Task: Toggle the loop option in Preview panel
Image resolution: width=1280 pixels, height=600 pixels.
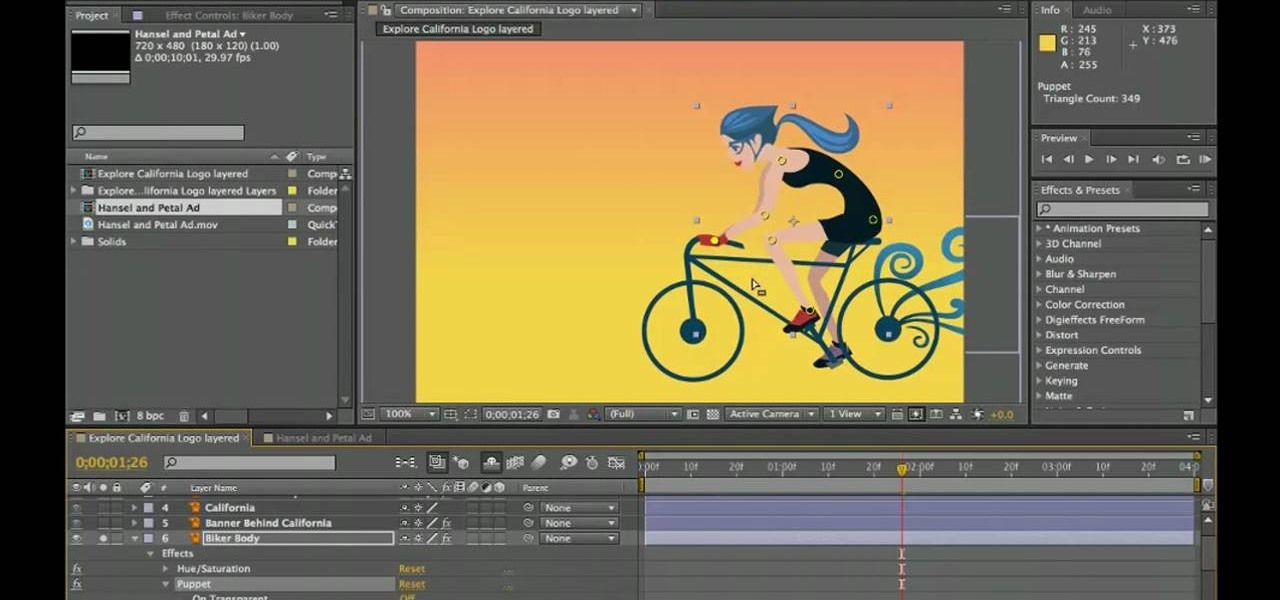Action: 1182,159
